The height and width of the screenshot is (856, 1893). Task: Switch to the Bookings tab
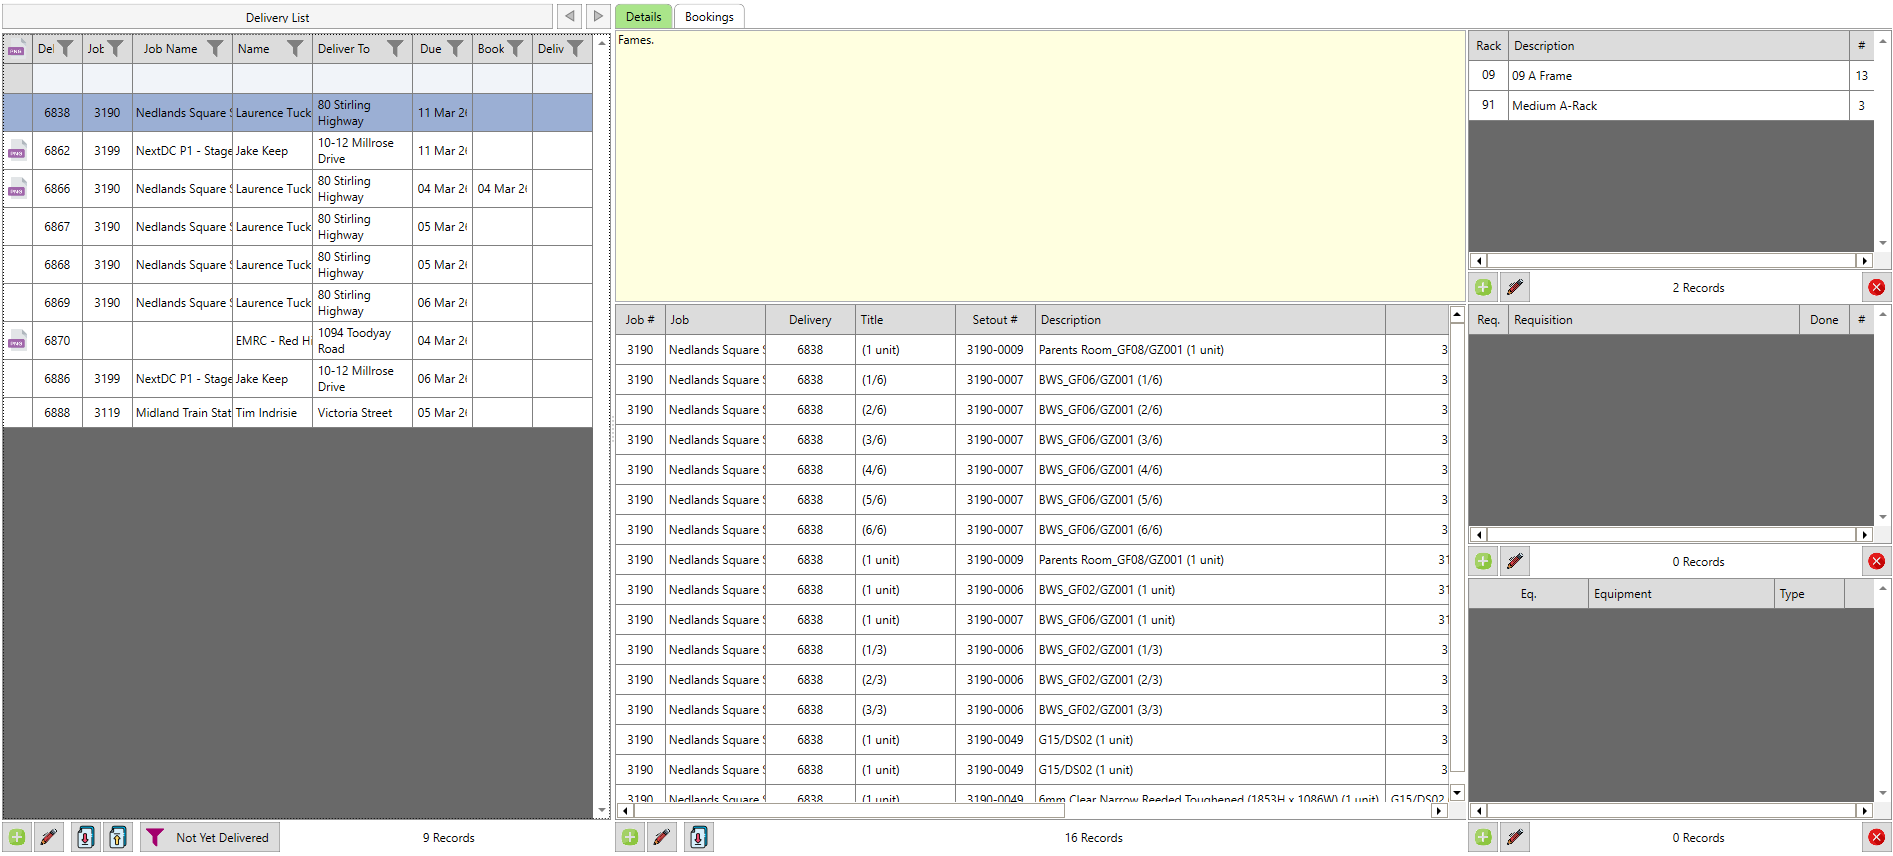708,17
